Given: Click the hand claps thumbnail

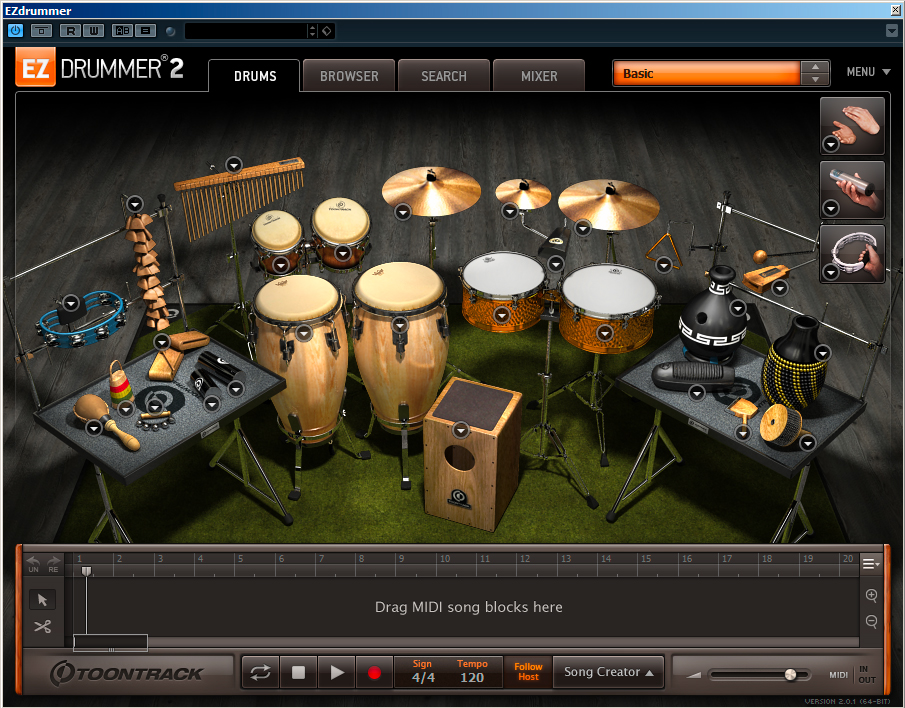Looking at the screenshot, I should 852,125.
